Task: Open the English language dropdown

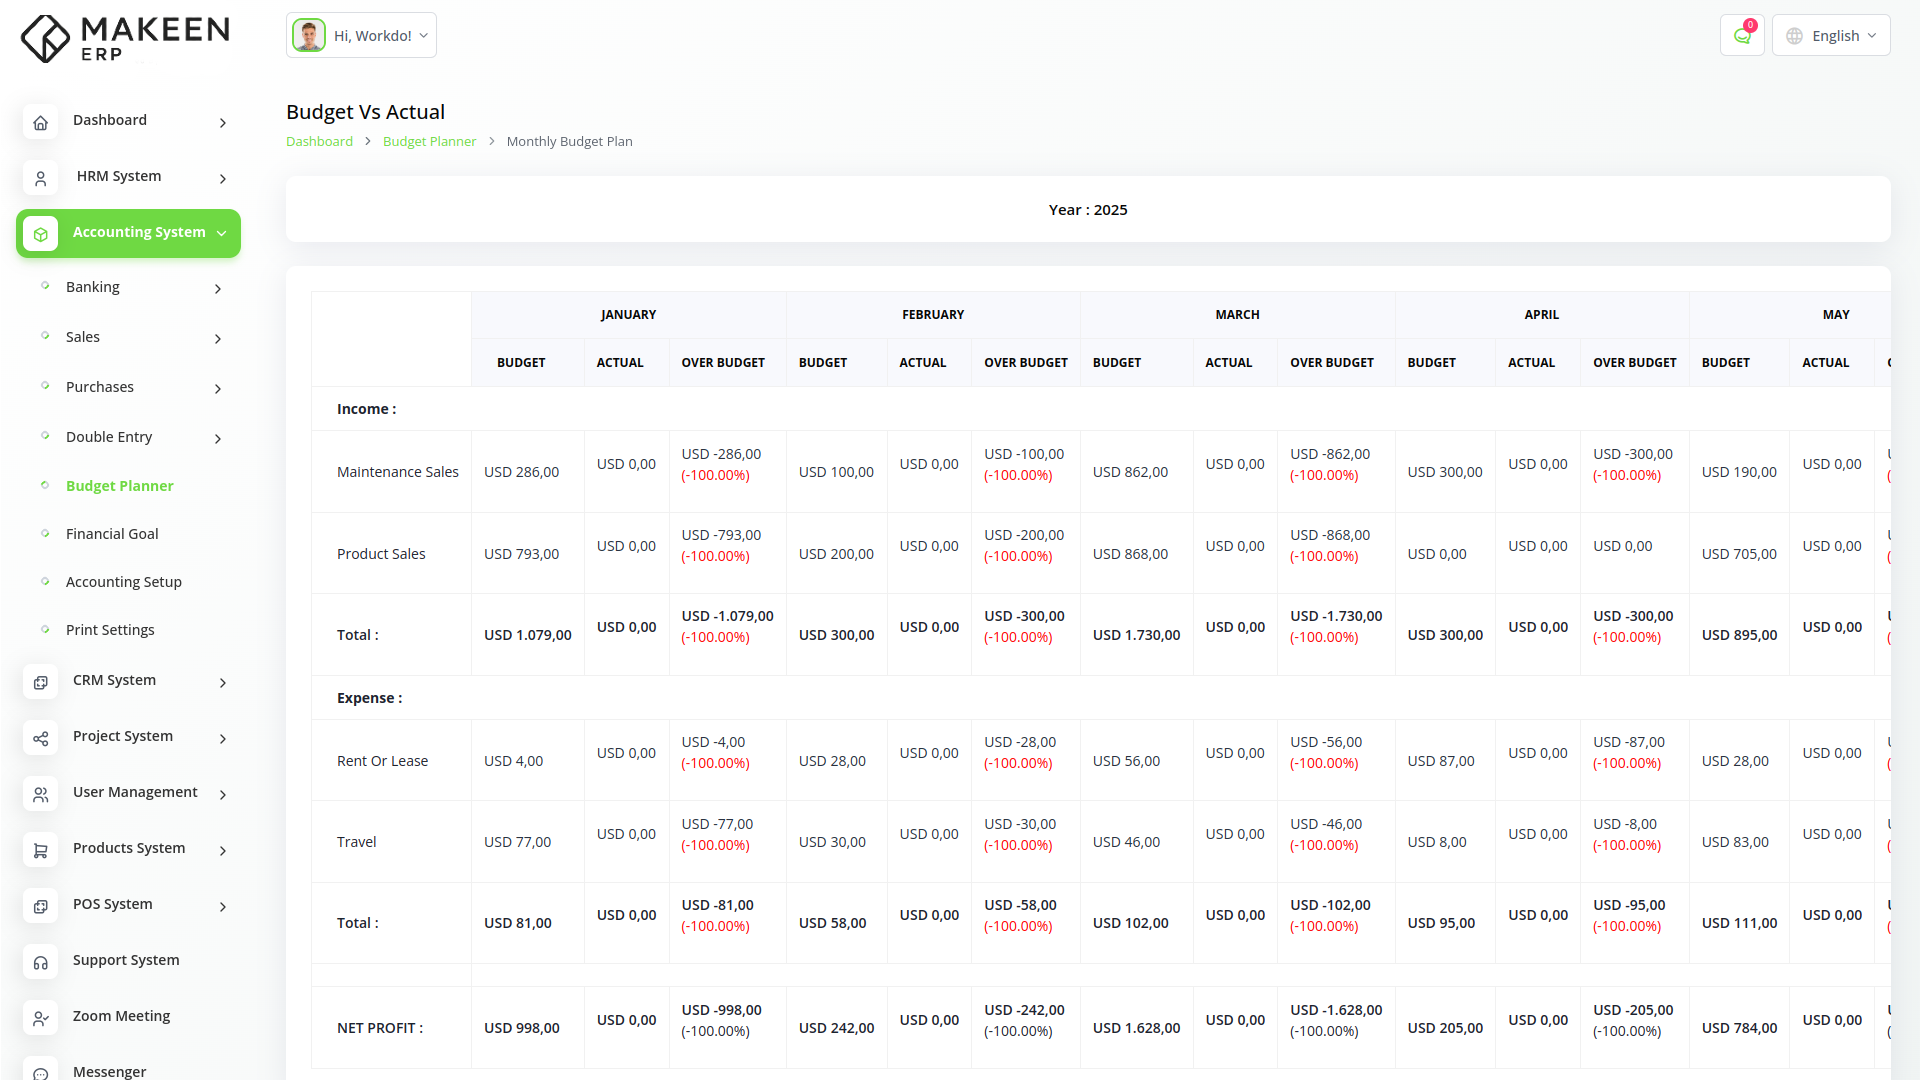Action: click(1831, 36)
